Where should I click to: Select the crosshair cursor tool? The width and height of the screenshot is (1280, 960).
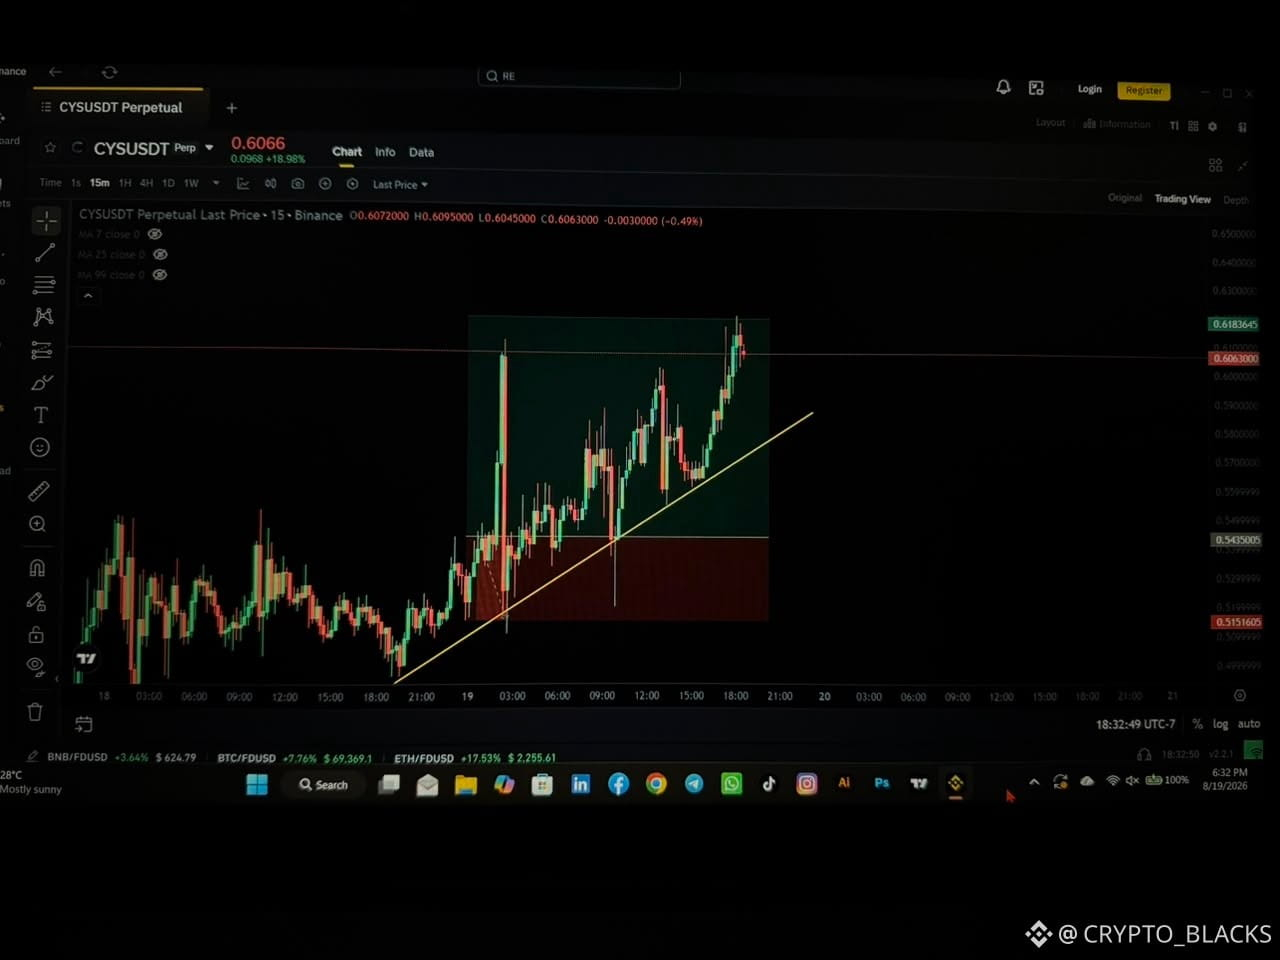46,221
